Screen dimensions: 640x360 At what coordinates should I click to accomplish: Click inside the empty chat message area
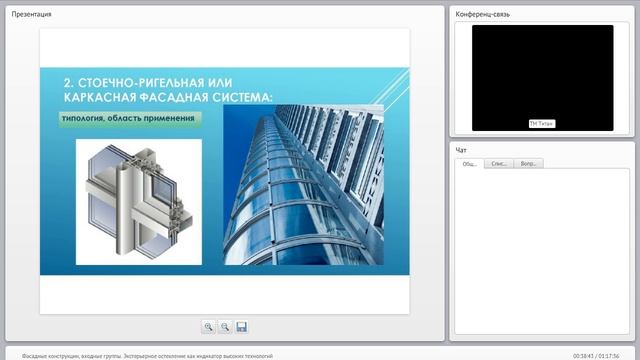point(542,251)
